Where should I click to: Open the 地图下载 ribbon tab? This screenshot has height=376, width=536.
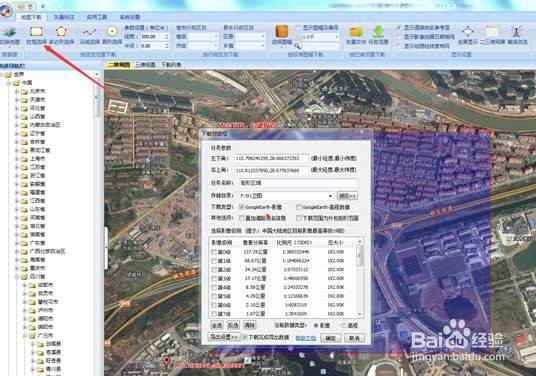pyautogui.click(x=31, y=17)
